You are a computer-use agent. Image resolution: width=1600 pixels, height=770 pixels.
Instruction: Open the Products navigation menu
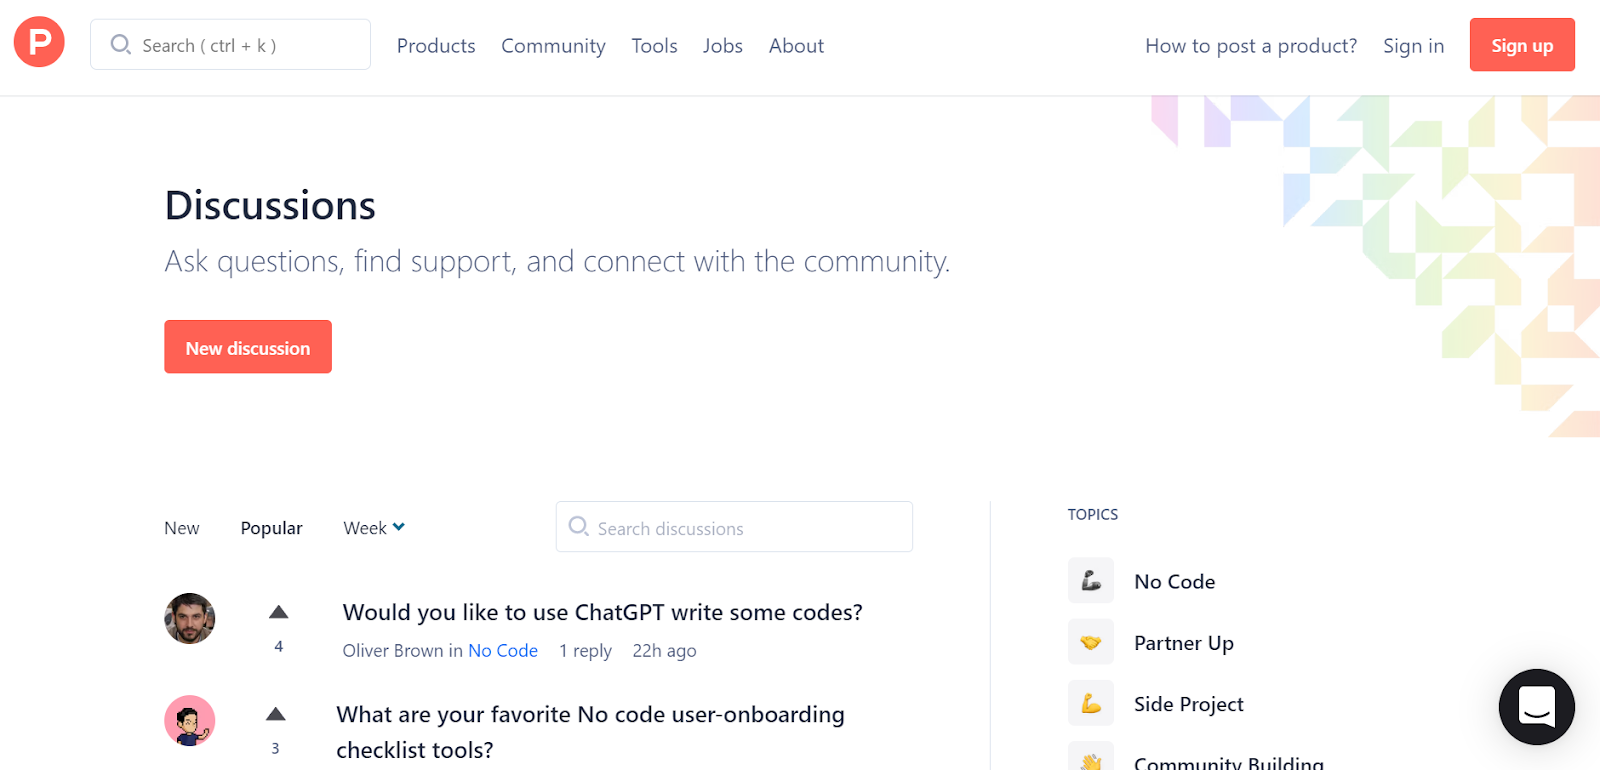(x=436, y=46)
